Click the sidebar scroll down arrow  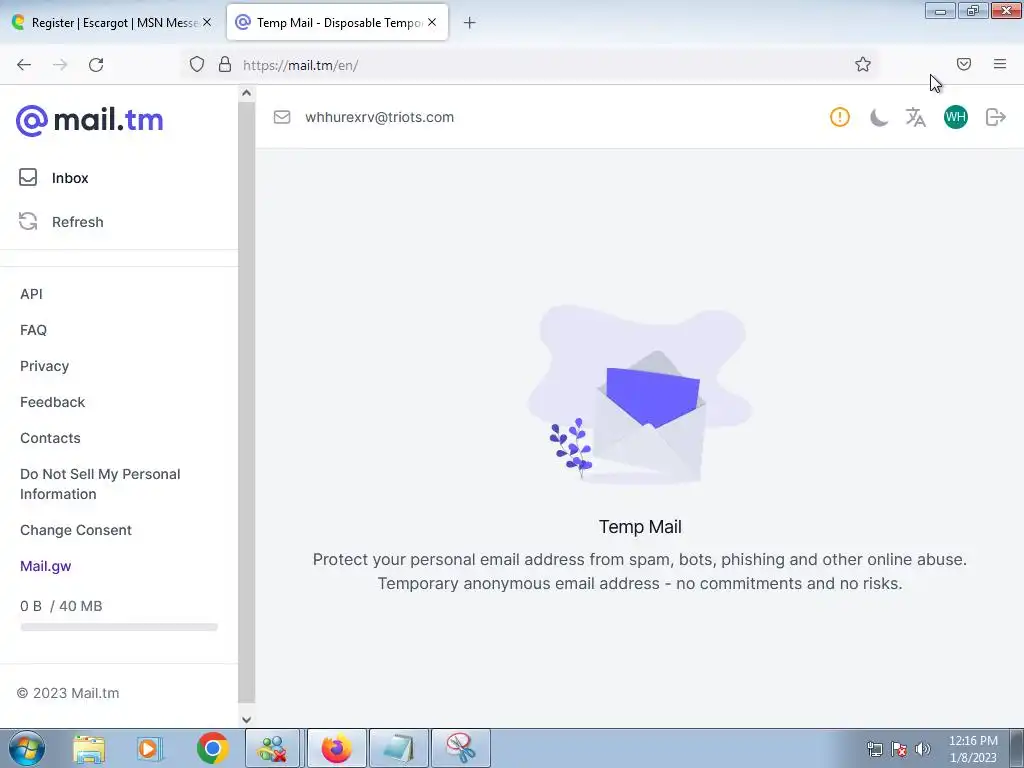point(246,720)
